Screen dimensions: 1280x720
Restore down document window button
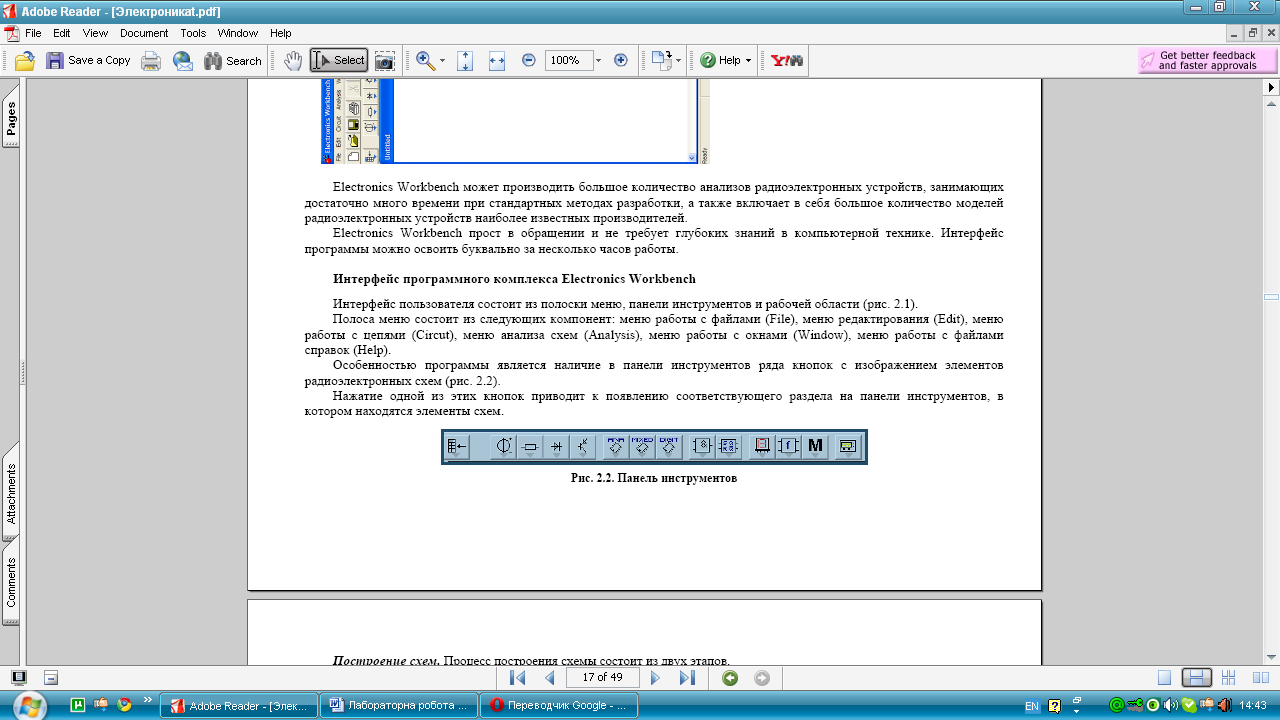tap(1252, 33)
